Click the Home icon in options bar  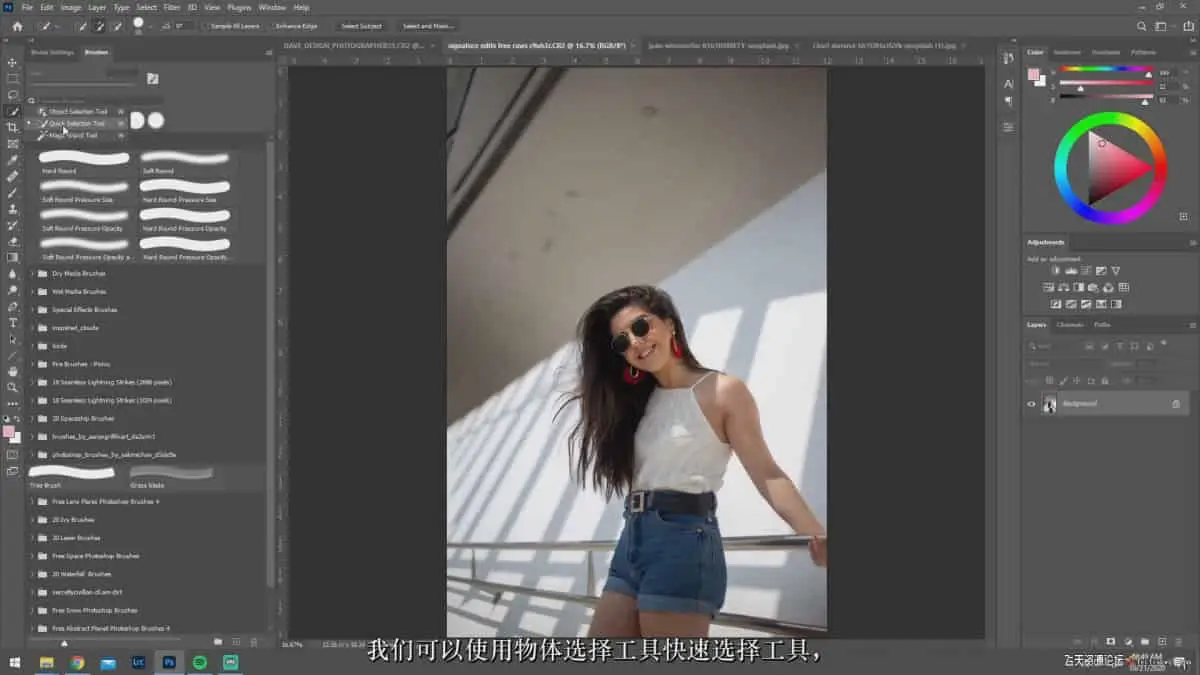[x=17, y=26]
